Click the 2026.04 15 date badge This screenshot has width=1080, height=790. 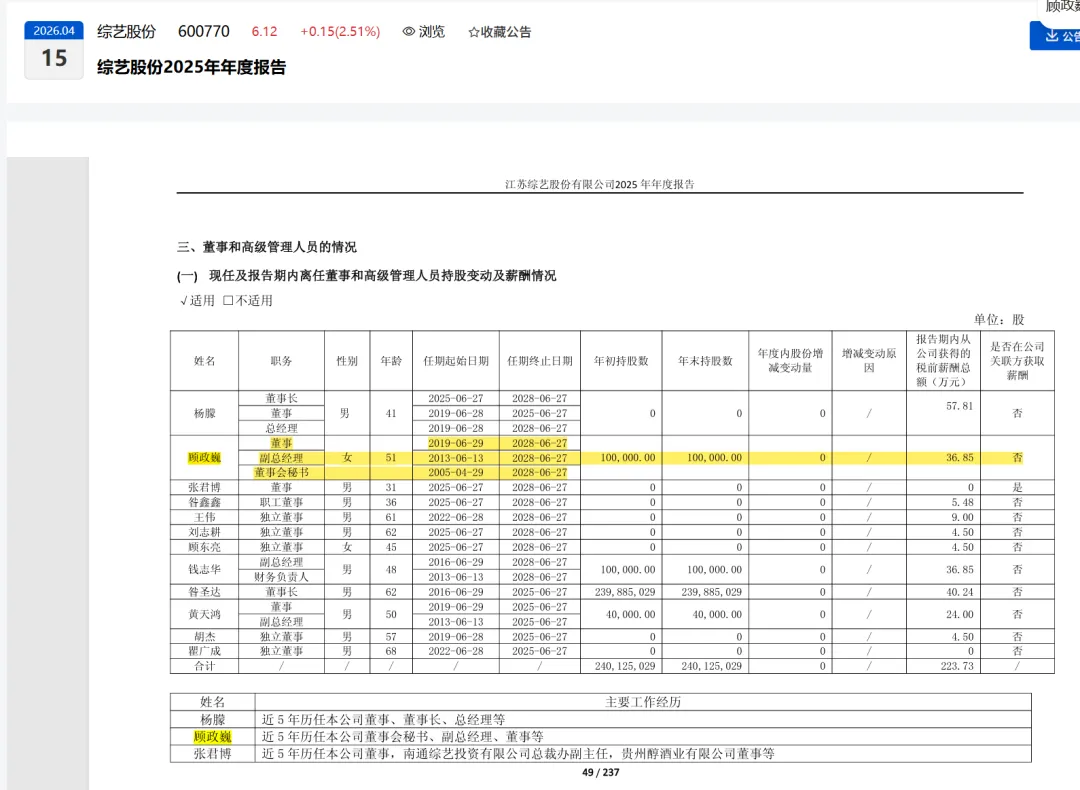coord(54,50)
